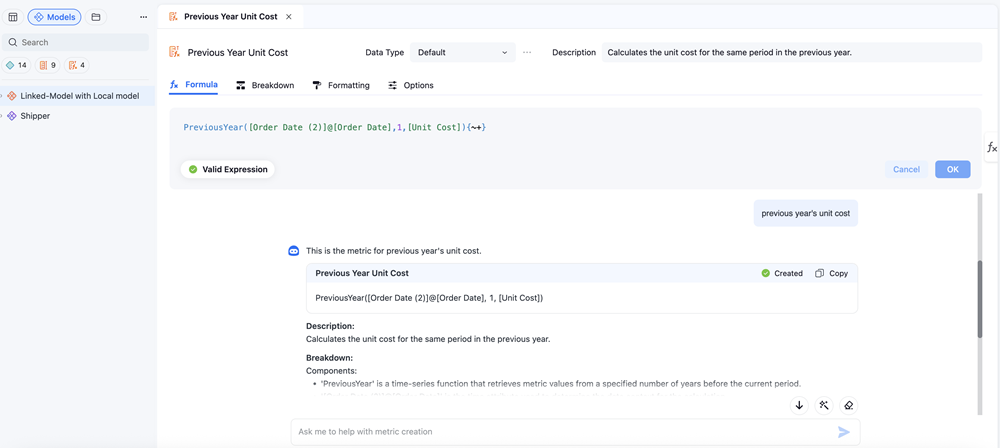Filter by the orange count 9 chip
The image size is (1000, 448).
[47, 65]
